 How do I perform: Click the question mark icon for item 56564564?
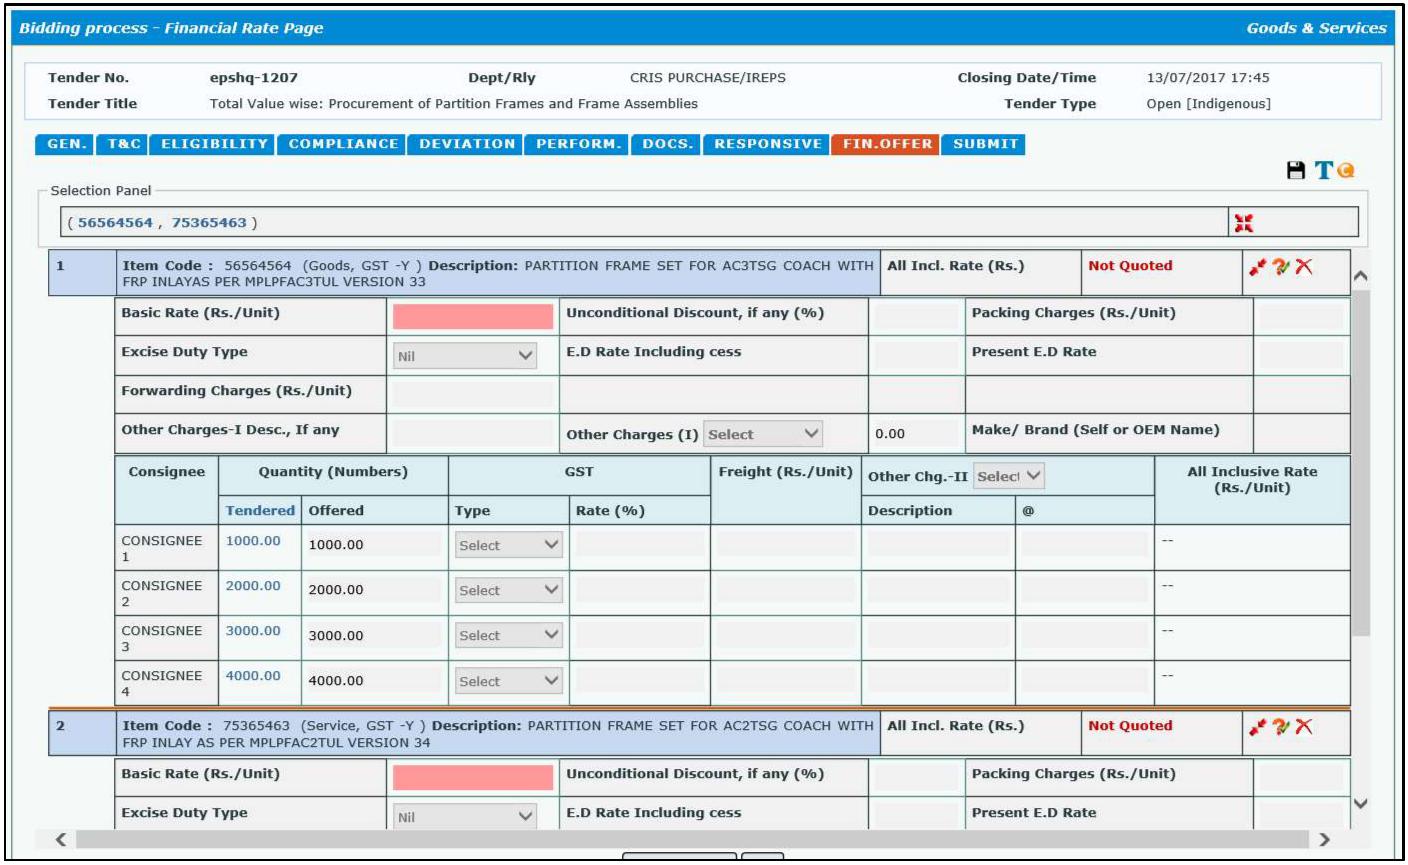click(1282, 265)
